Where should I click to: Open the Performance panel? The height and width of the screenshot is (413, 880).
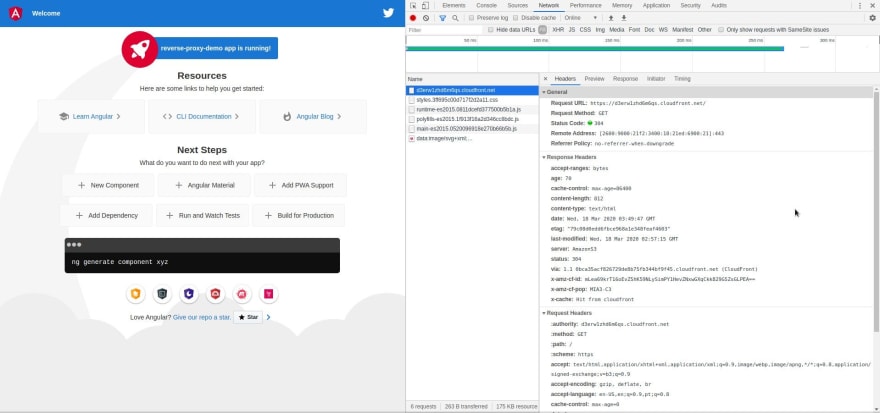[585, 6]
